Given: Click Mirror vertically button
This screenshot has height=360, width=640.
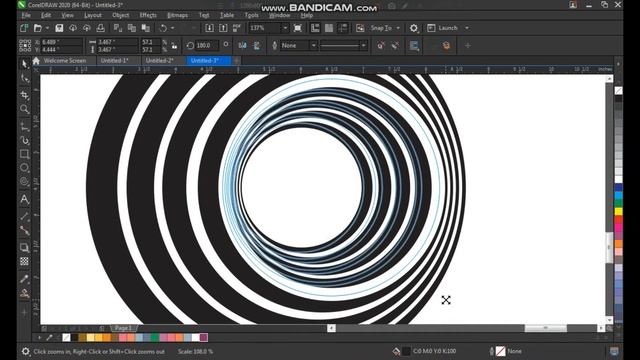Looking at the screenshot, I should pos(257,45).
